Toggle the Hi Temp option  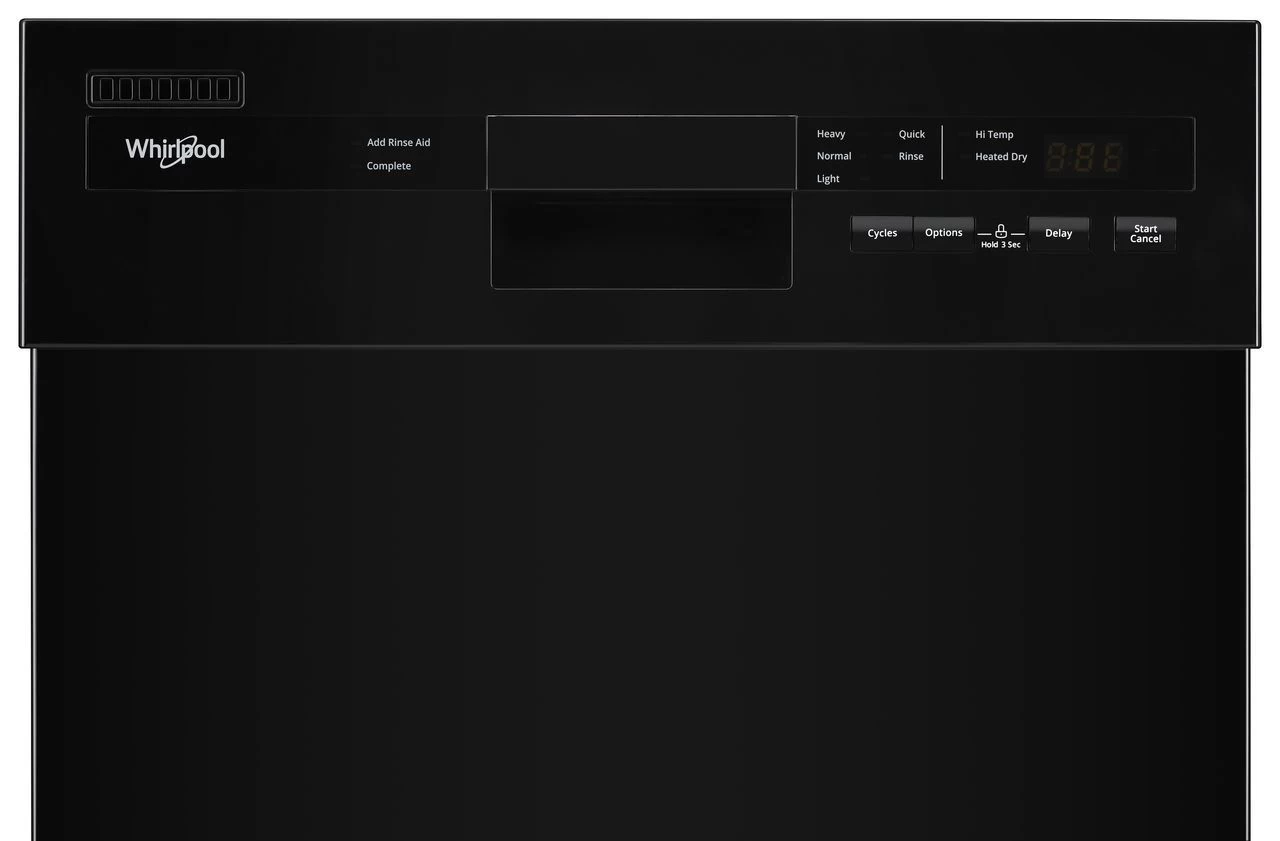[x=993, y=134]
